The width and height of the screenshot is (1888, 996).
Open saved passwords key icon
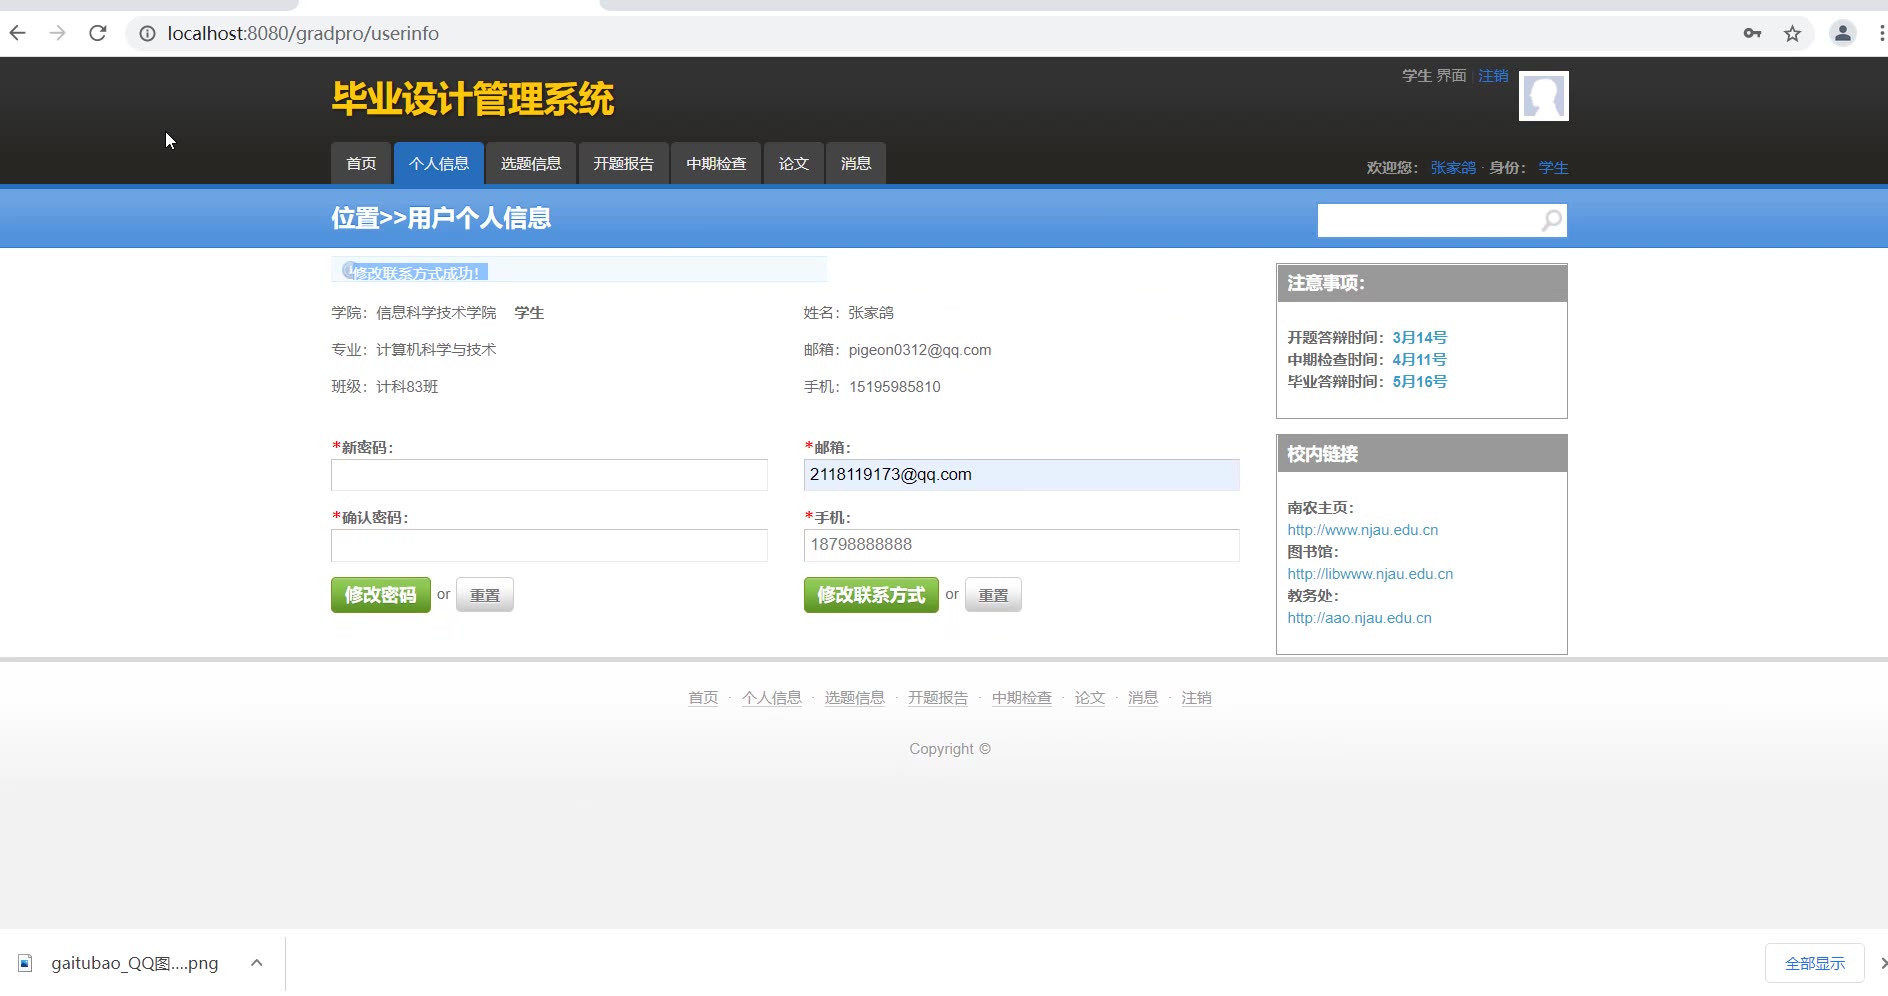coord(1752,33)
